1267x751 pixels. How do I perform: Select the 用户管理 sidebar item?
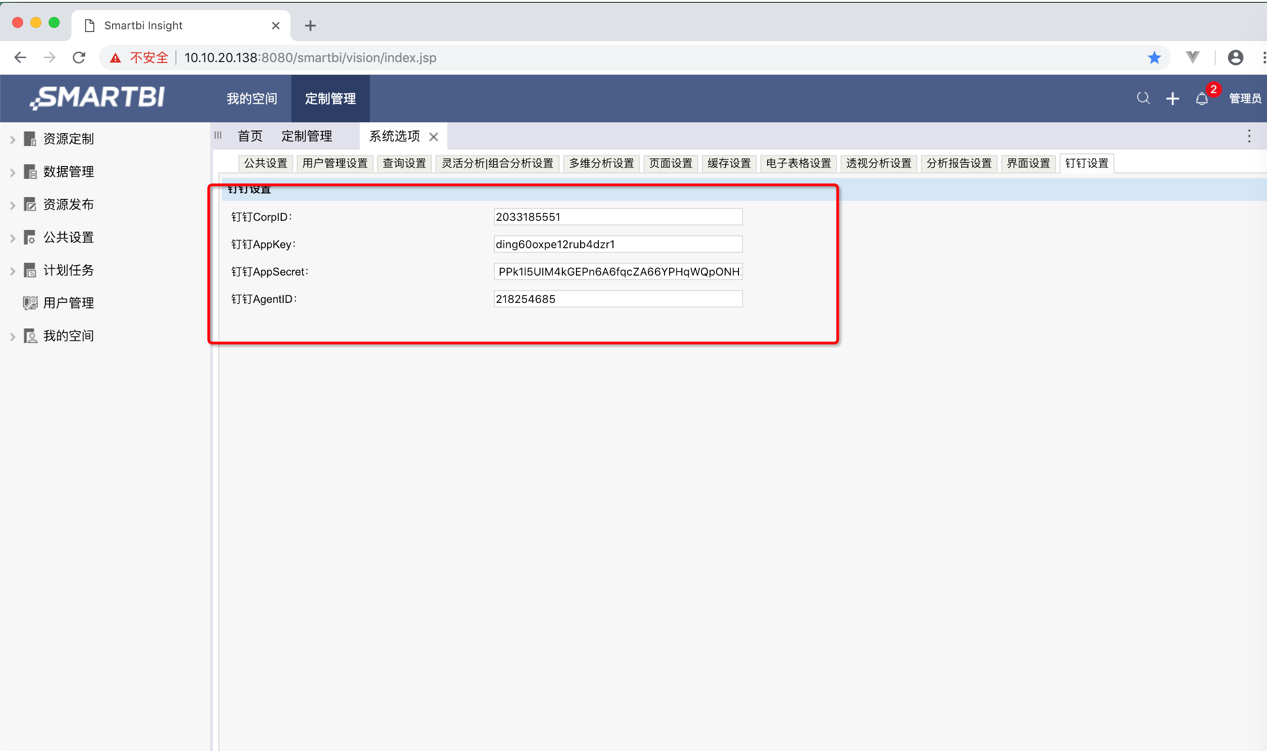68,303
